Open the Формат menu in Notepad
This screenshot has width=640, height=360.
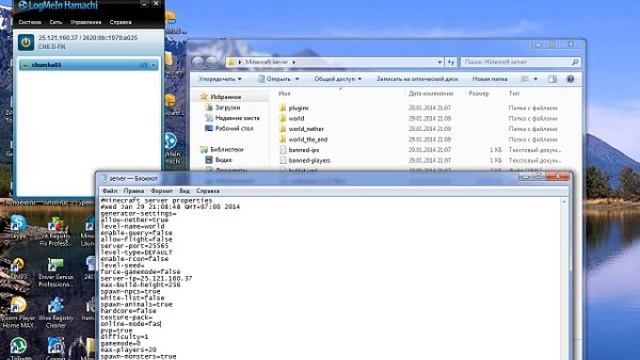coord(162,191)
